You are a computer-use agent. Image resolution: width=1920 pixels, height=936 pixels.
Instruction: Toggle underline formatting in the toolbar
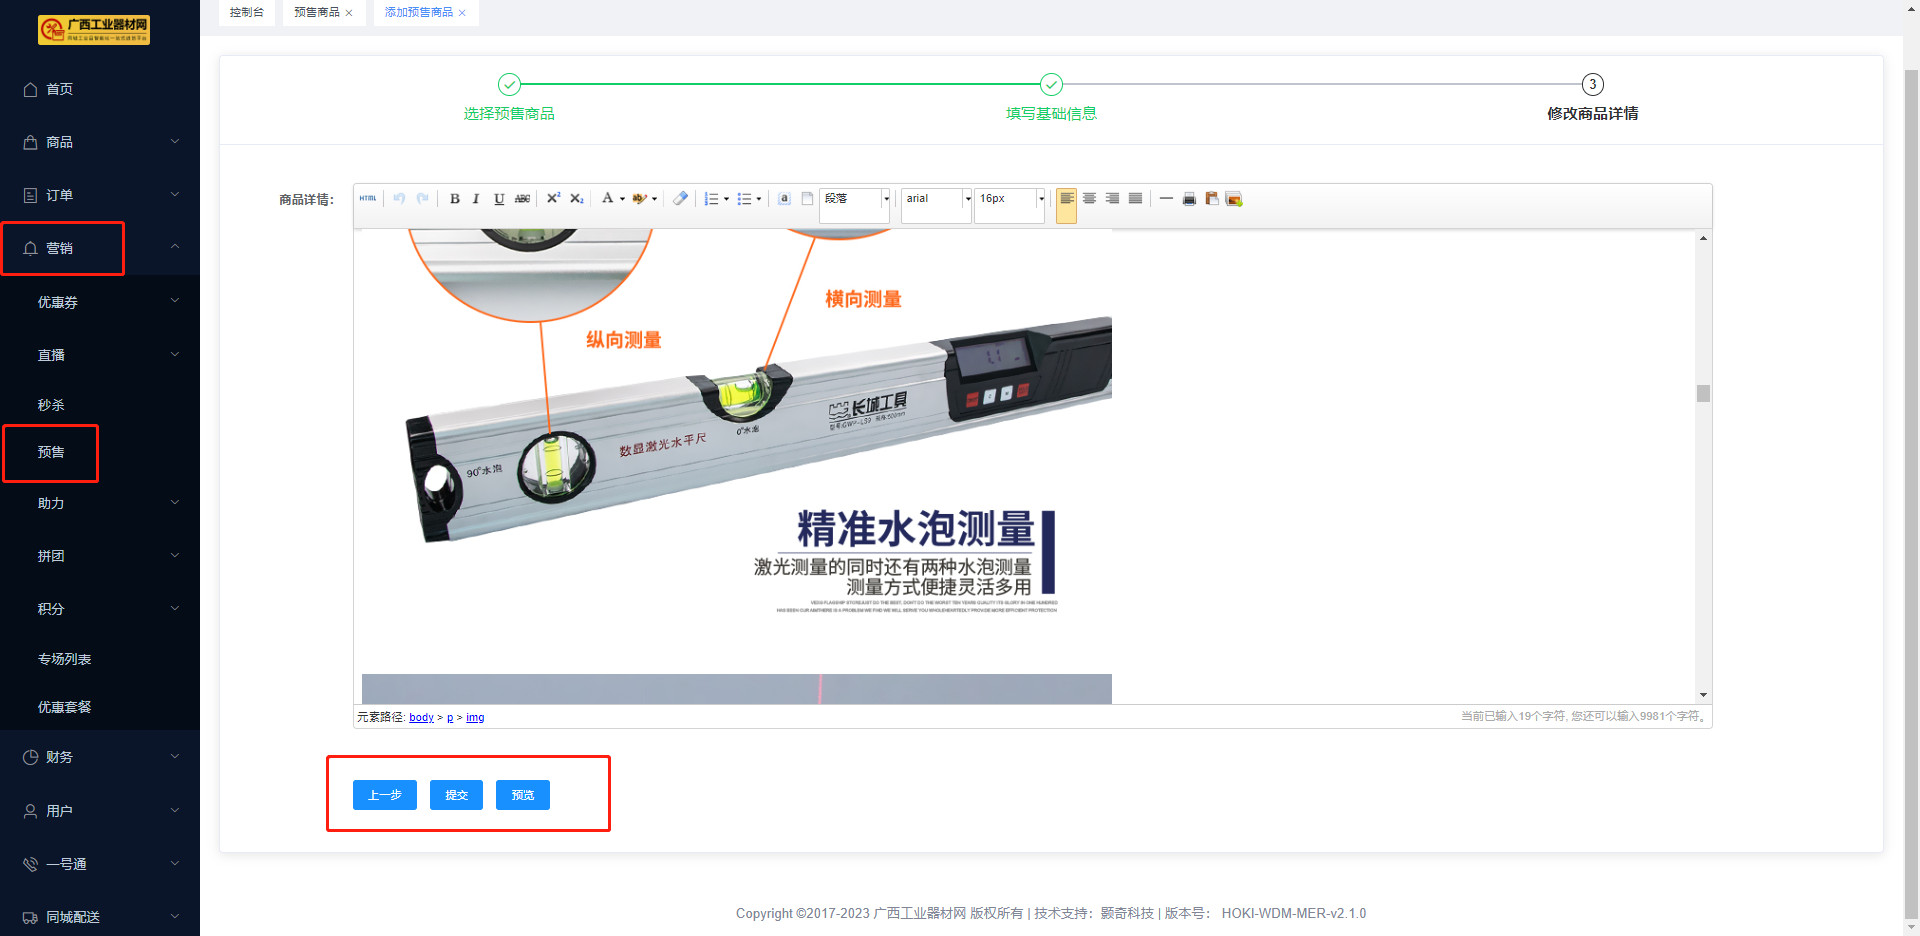pyautogui.click(x=499, y=199)
